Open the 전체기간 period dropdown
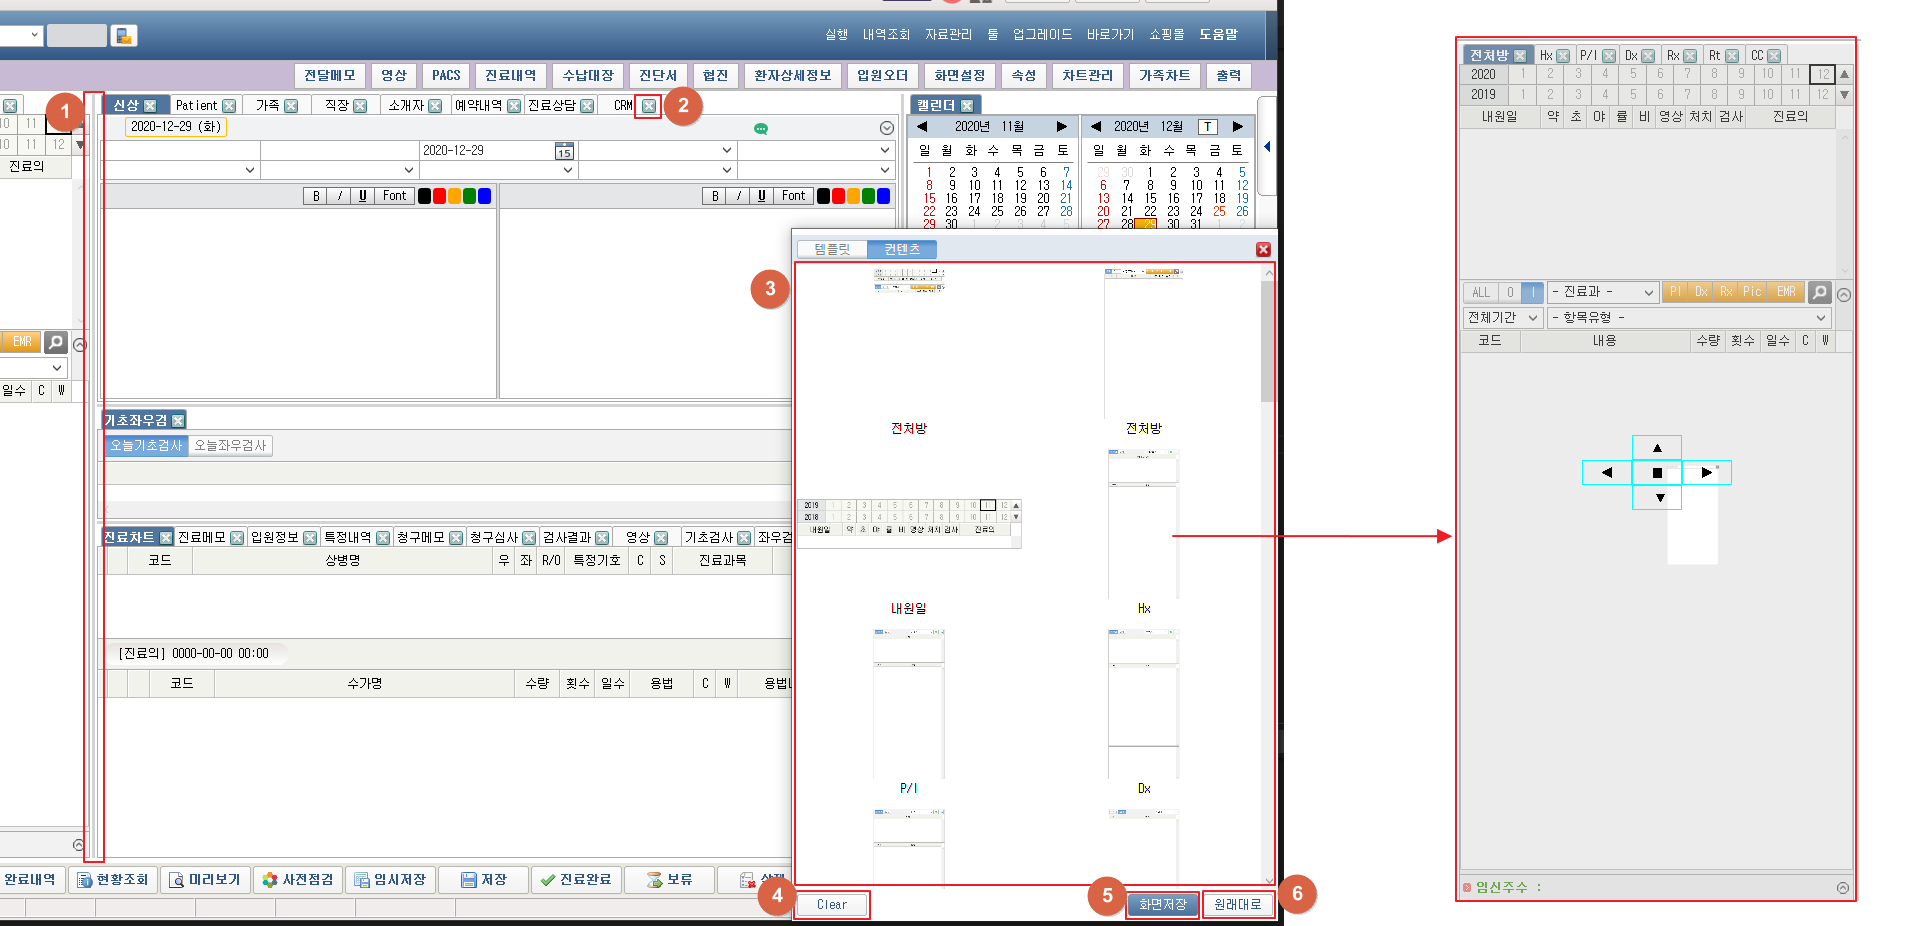This screenshot has width=1926, height=926. 1501,318
